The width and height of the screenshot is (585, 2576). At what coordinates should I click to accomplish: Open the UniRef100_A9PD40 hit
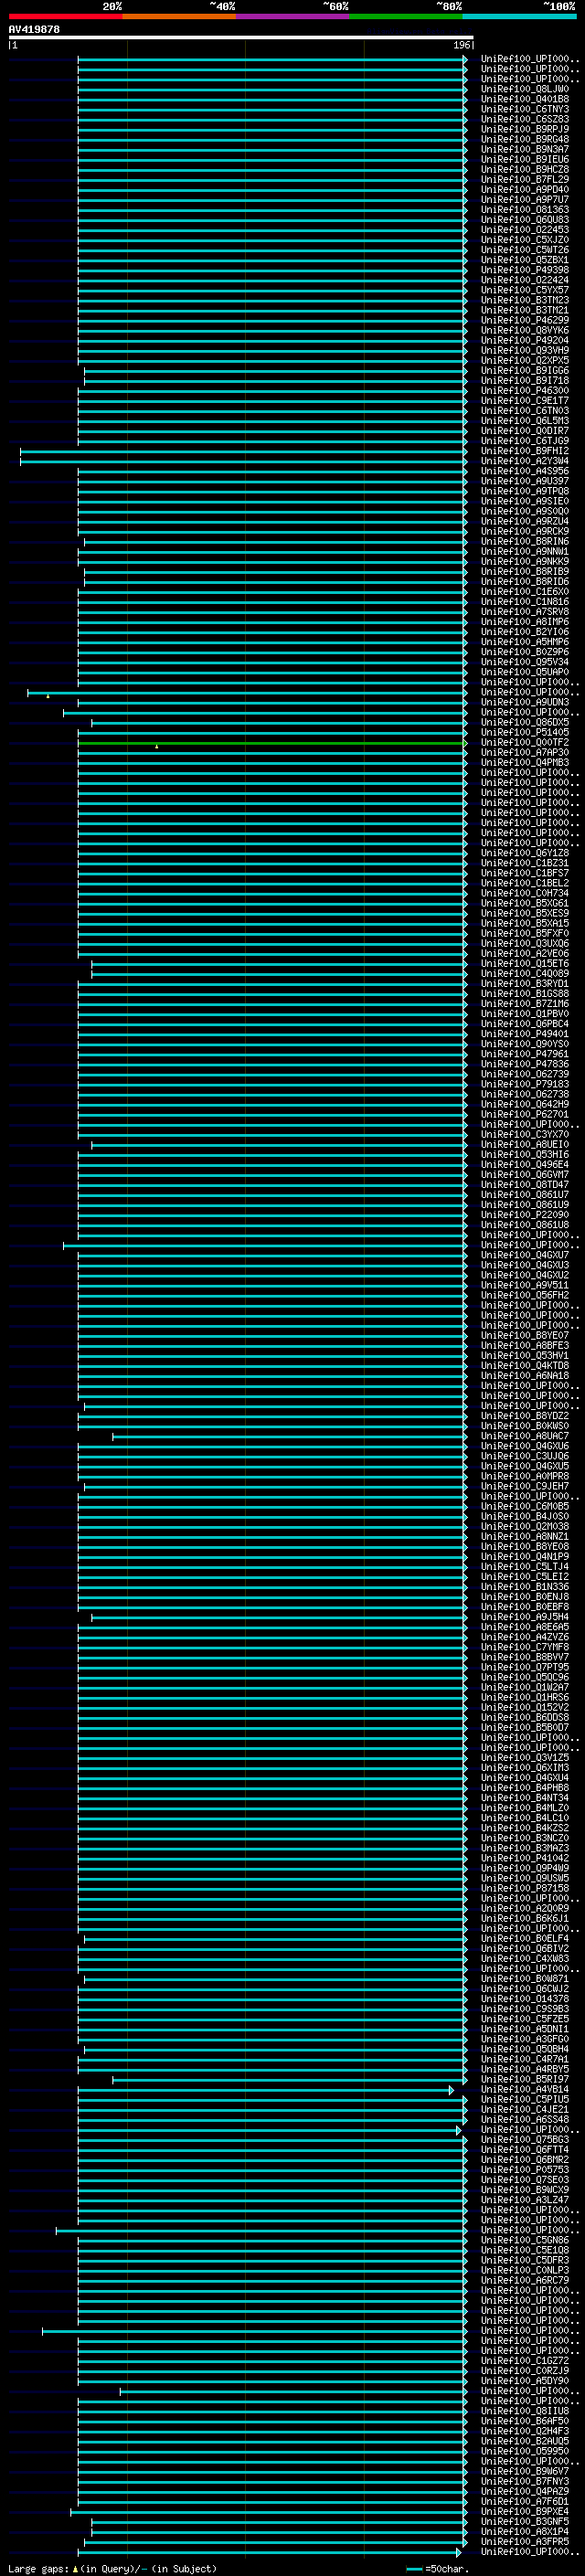click(x=524, y=189)
